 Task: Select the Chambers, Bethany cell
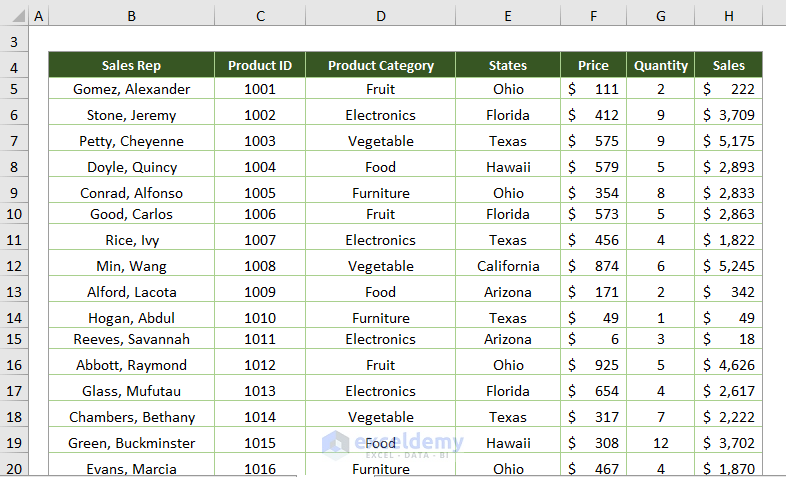131,417
